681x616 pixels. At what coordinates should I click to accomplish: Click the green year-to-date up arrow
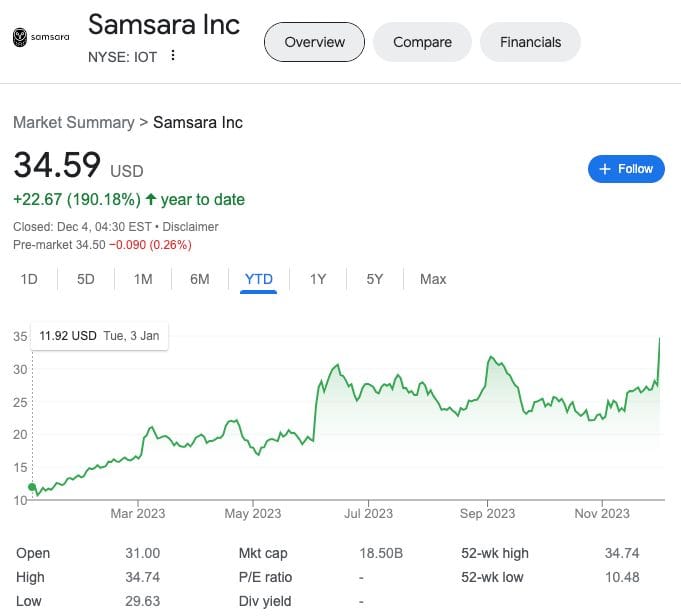coord(151,199)
